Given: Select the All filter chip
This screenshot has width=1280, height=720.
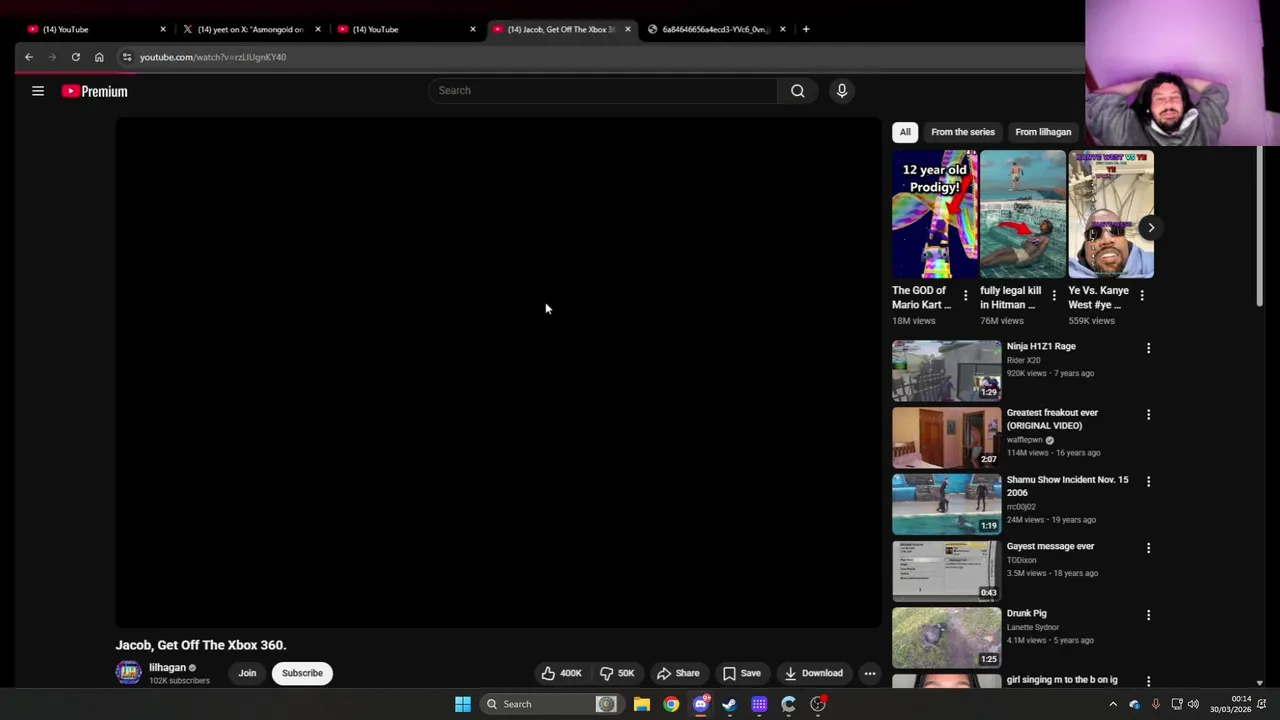Looking at the screenshot, I should [905, 132].
